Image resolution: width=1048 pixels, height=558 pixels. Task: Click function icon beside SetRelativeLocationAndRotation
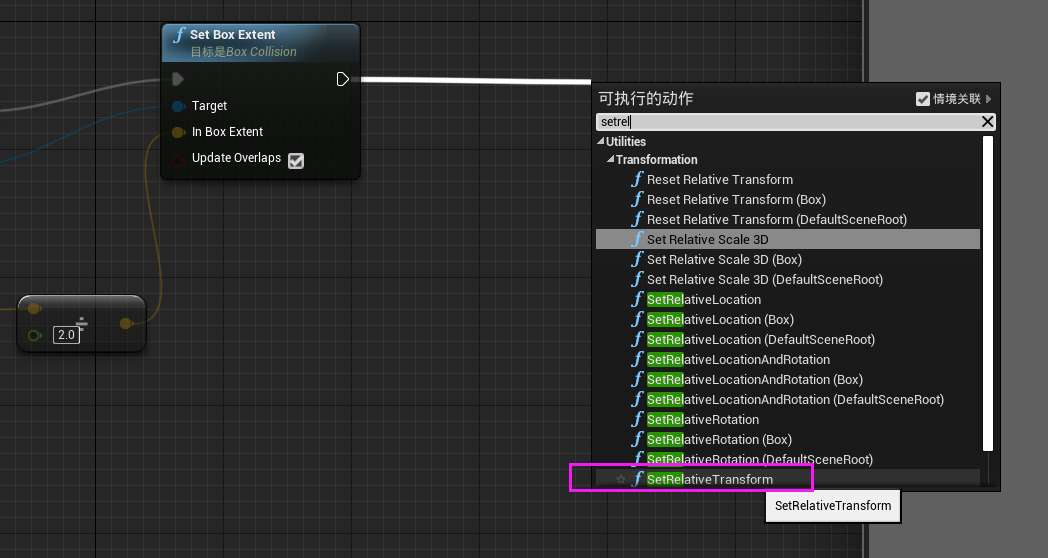tap(638, 360)
